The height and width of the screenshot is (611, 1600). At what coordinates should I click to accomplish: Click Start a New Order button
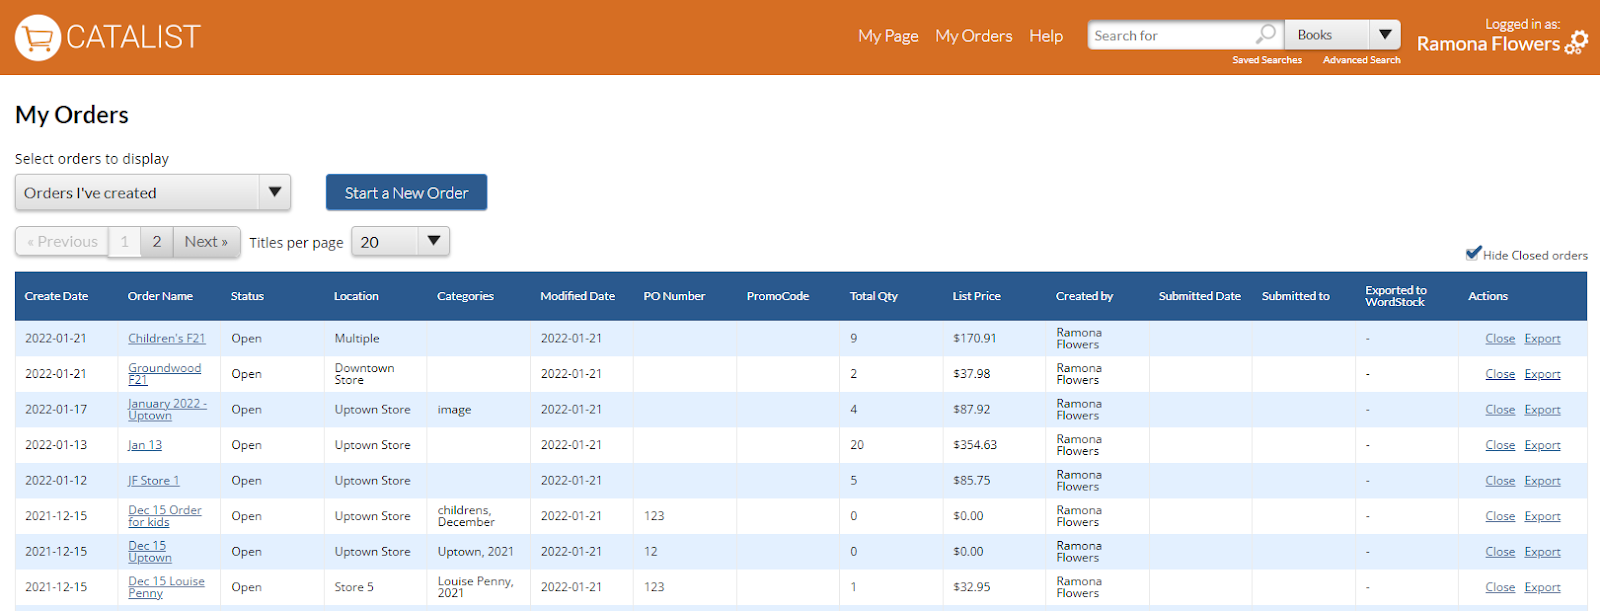406,193
